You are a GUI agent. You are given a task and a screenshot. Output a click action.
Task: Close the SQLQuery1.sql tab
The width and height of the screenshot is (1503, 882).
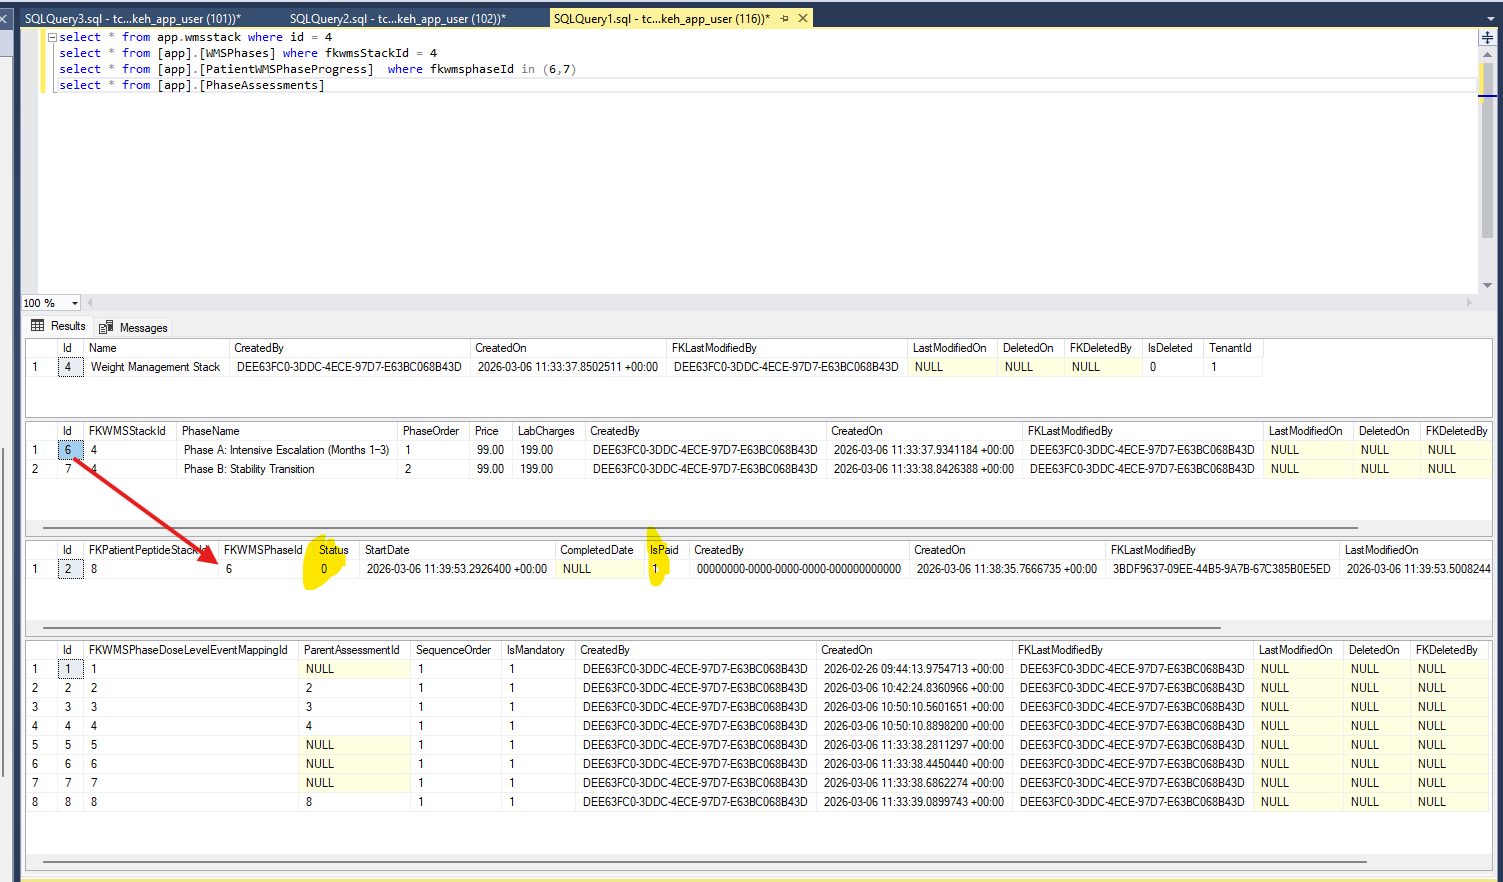(x=802, y=19)
